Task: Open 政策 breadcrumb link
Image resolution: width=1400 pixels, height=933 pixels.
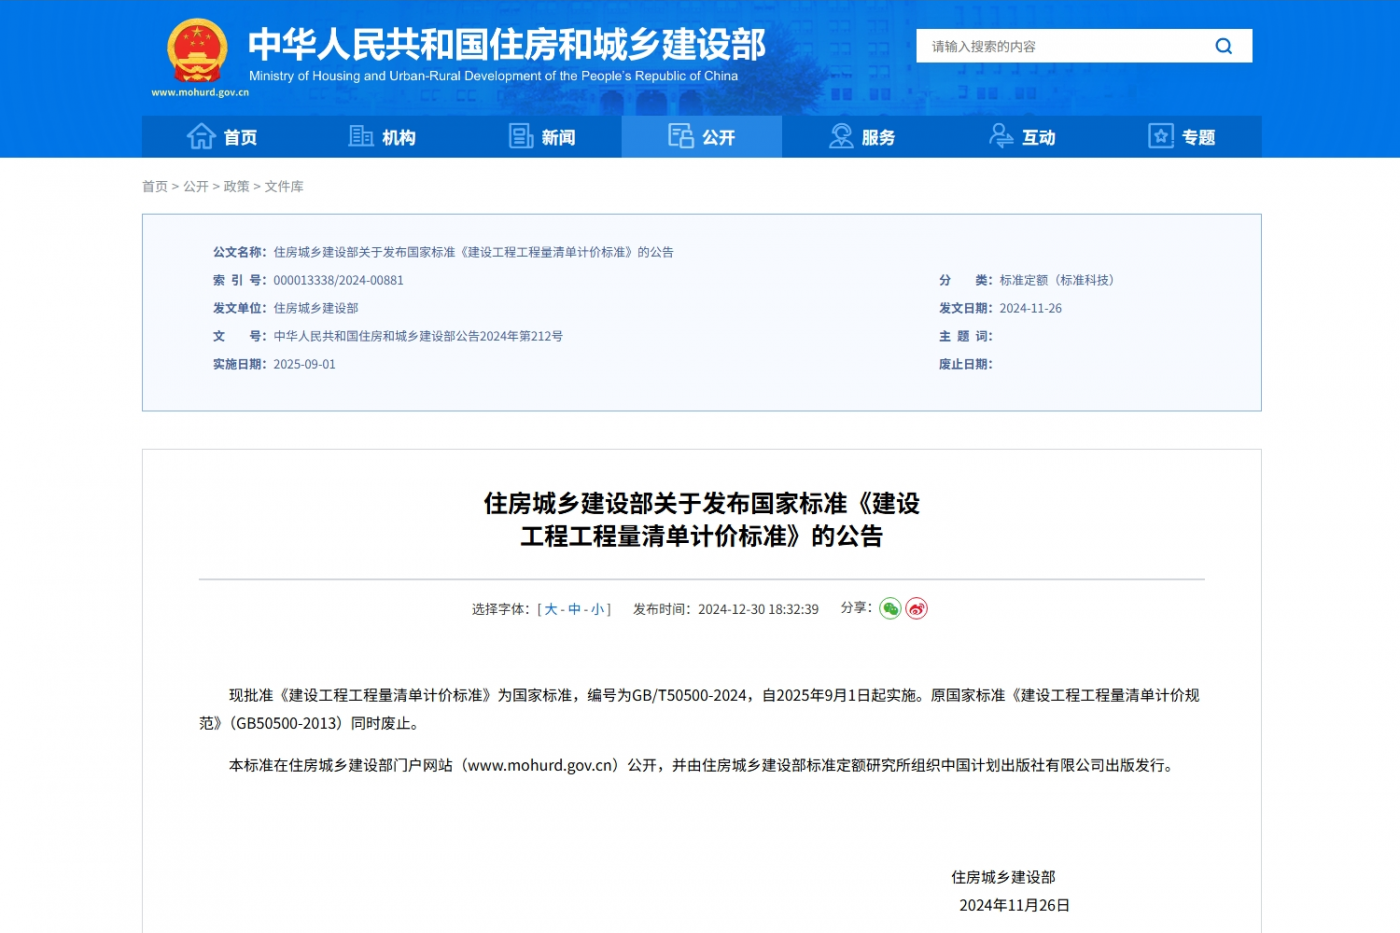Action: pos(236,186)
